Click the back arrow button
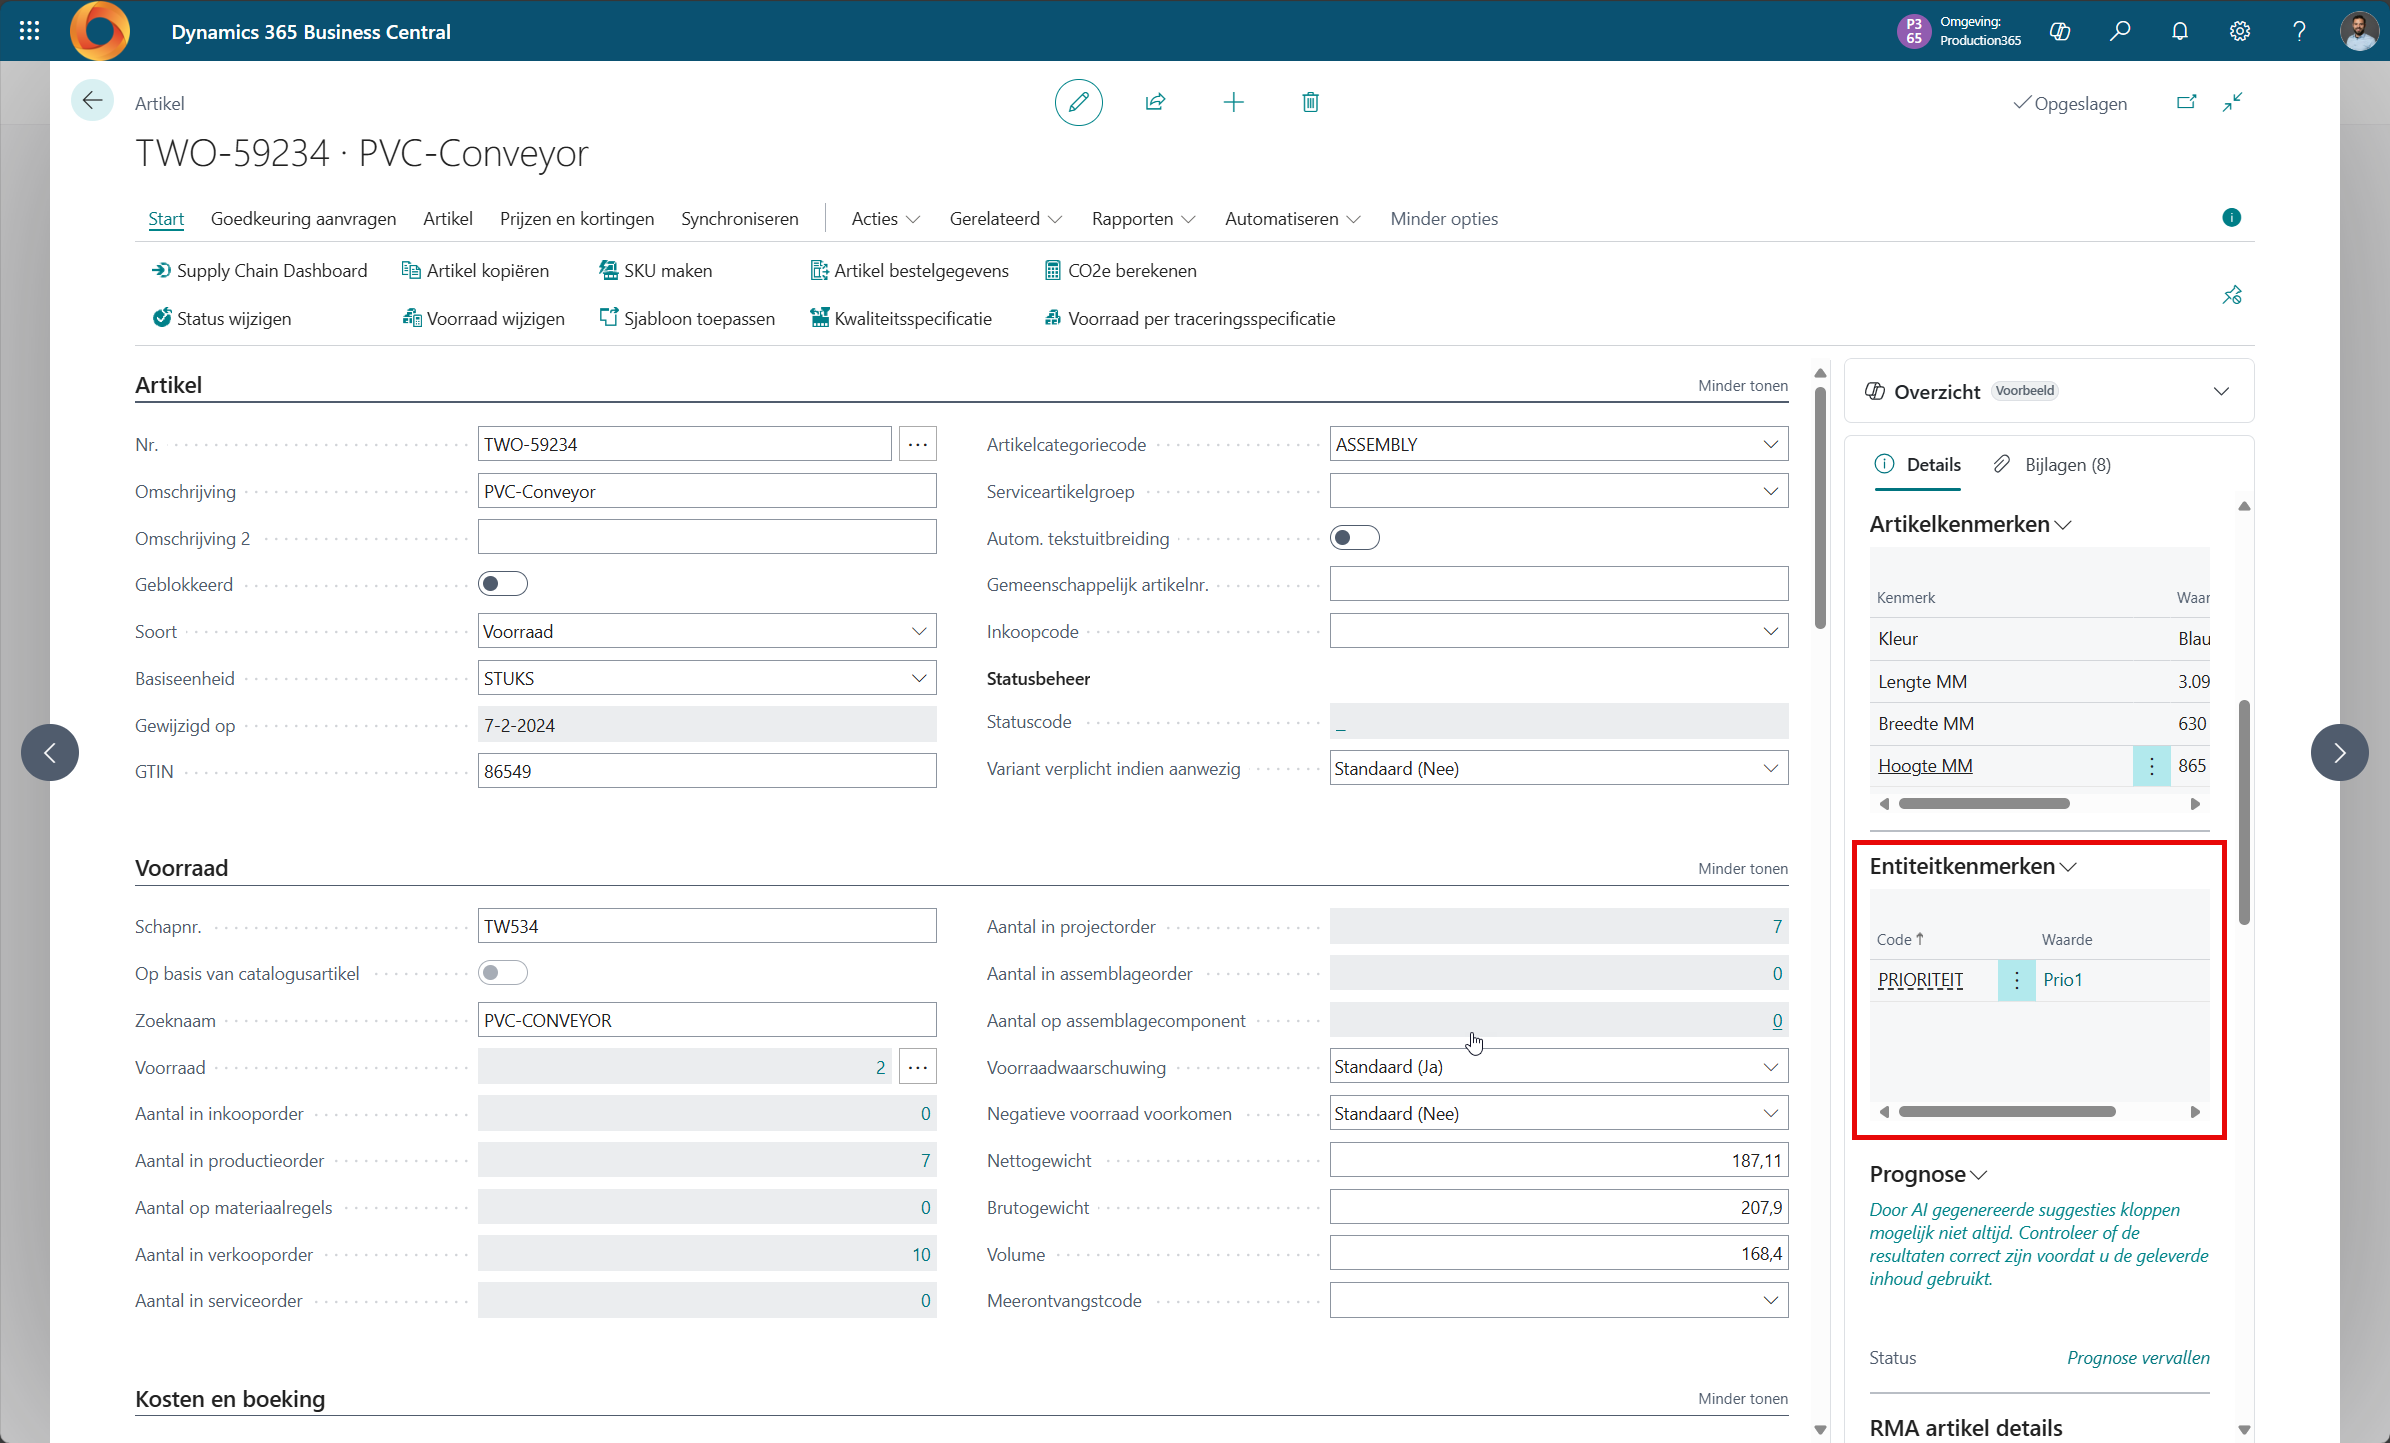This screenshot has height=1443, width=2390. coord(92,100)
